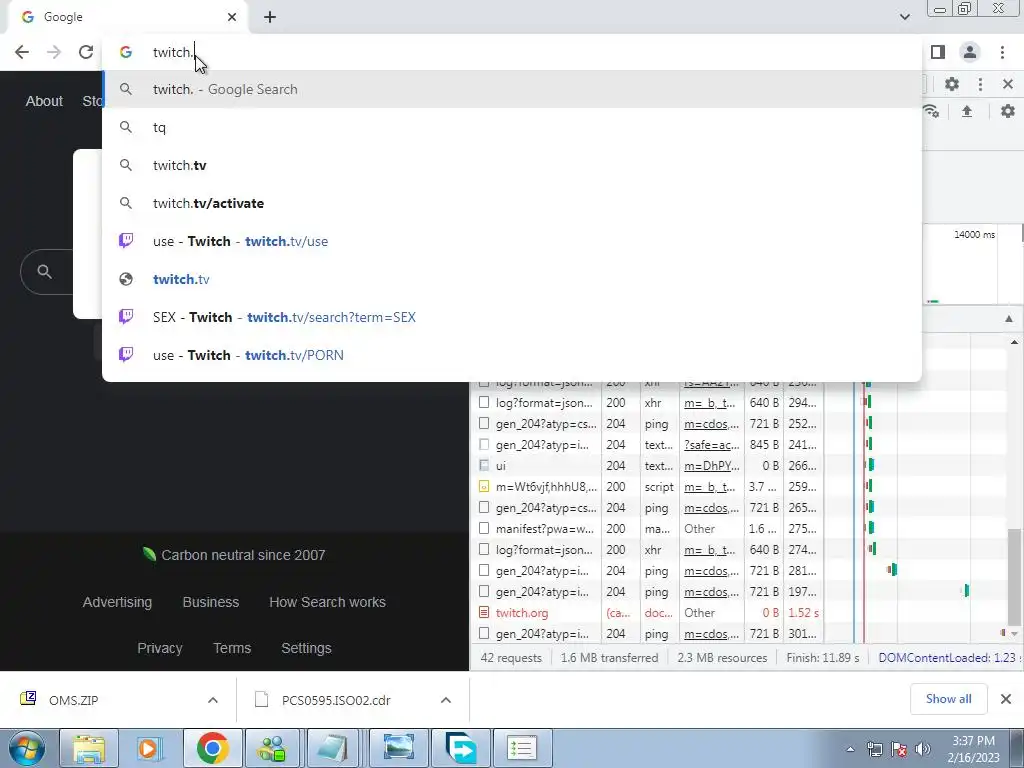This screenshot has width=1024, height=768.
Task: Open a new tab with the plus button
Action: [270, 17]
